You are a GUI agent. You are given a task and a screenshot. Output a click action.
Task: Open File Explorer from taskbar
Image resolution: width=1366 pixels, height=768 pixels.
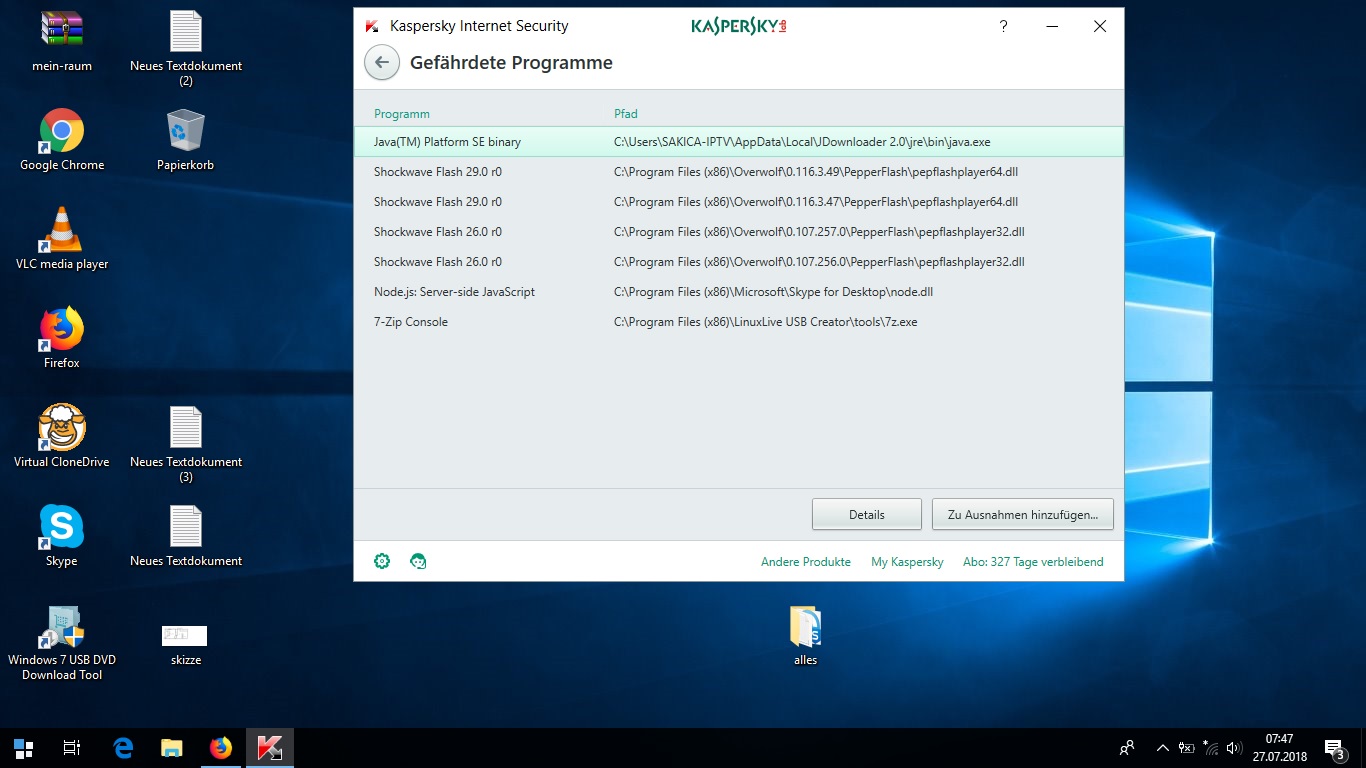[172, 748]
